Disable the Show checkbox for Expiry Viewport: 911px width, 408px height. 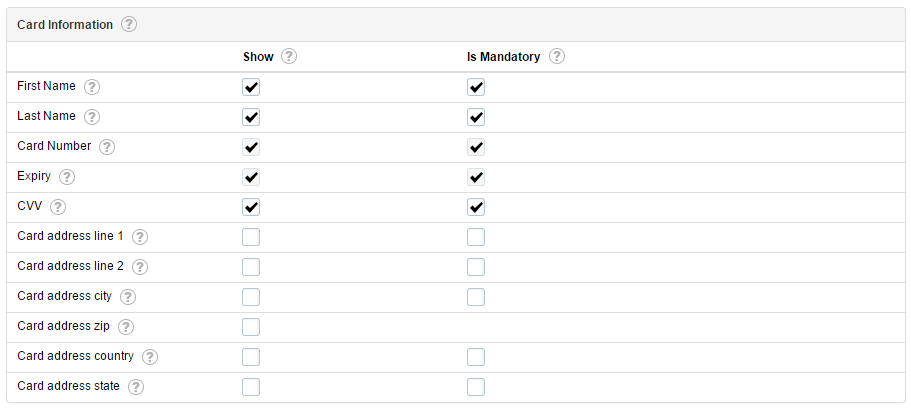click(251, 177)
